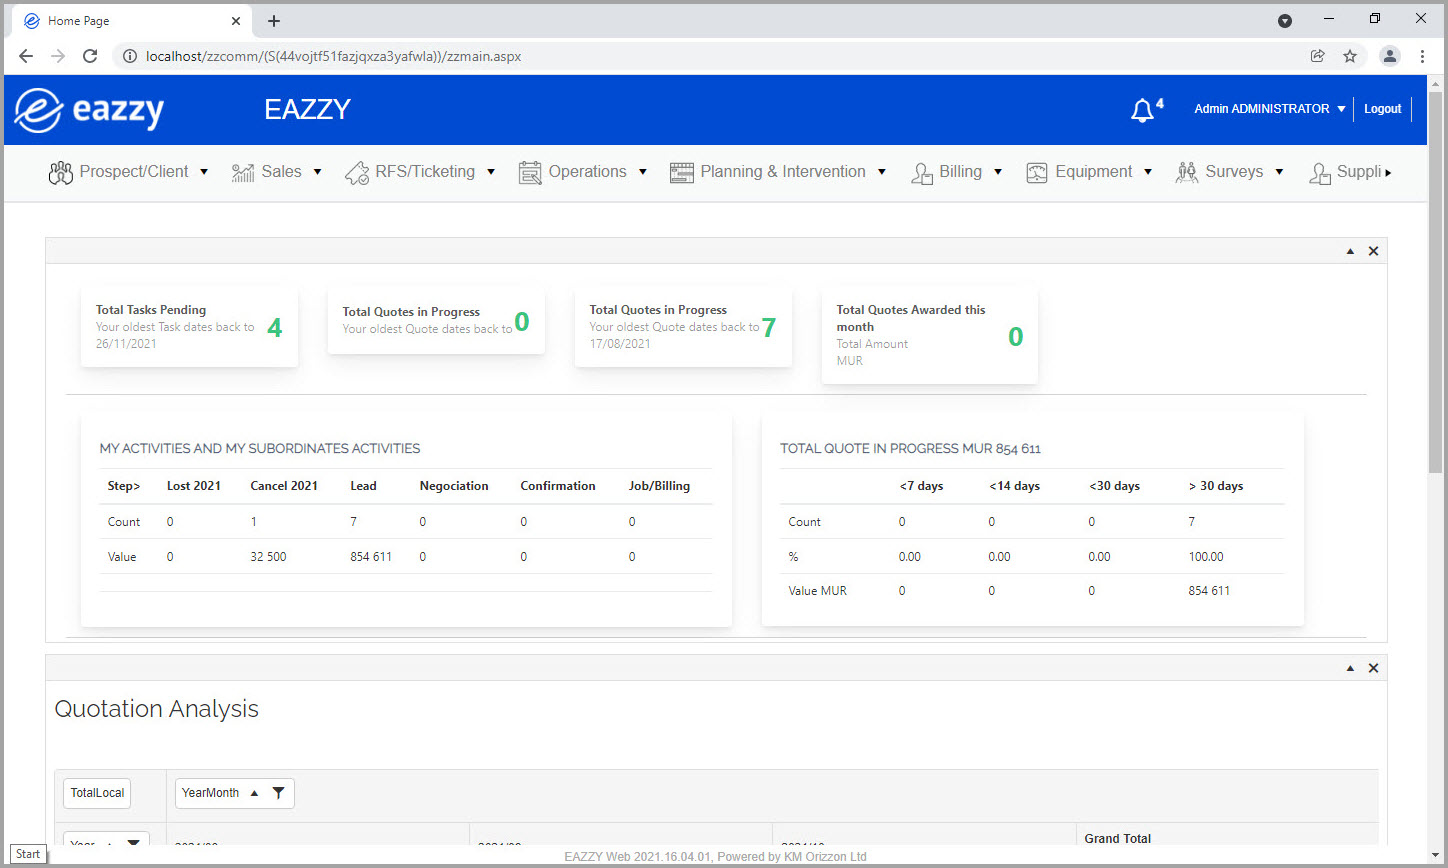Click Lead value 854 611
This screenshot has width=1448, height=868.
click(x=371, y=557)
